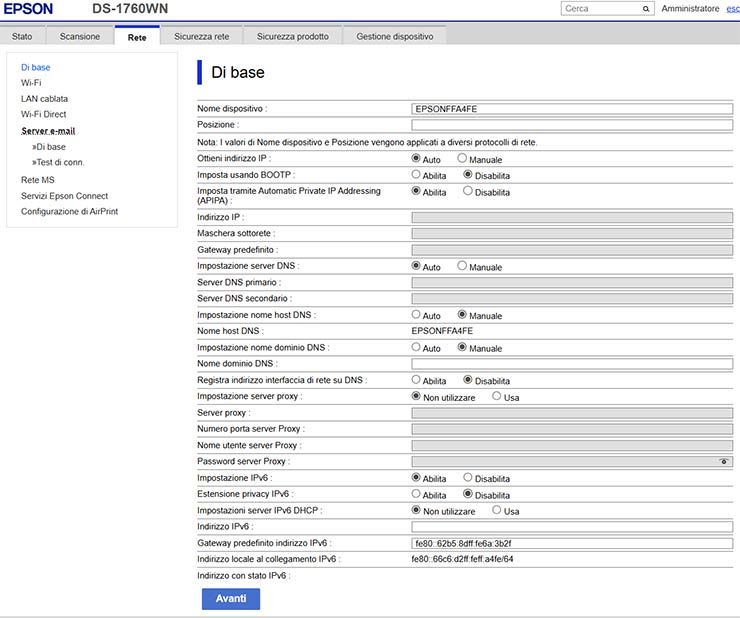740x618 pixels.
Task: Show the proxy password eye icon
Action: 724,462
